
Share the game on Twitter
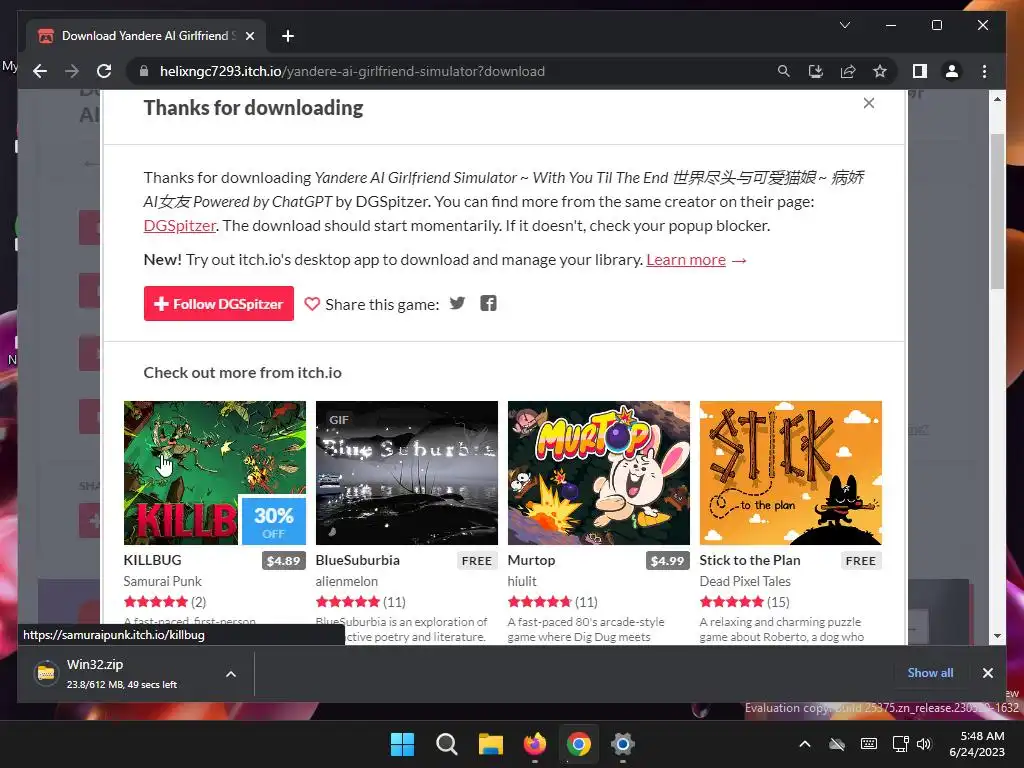457,303
